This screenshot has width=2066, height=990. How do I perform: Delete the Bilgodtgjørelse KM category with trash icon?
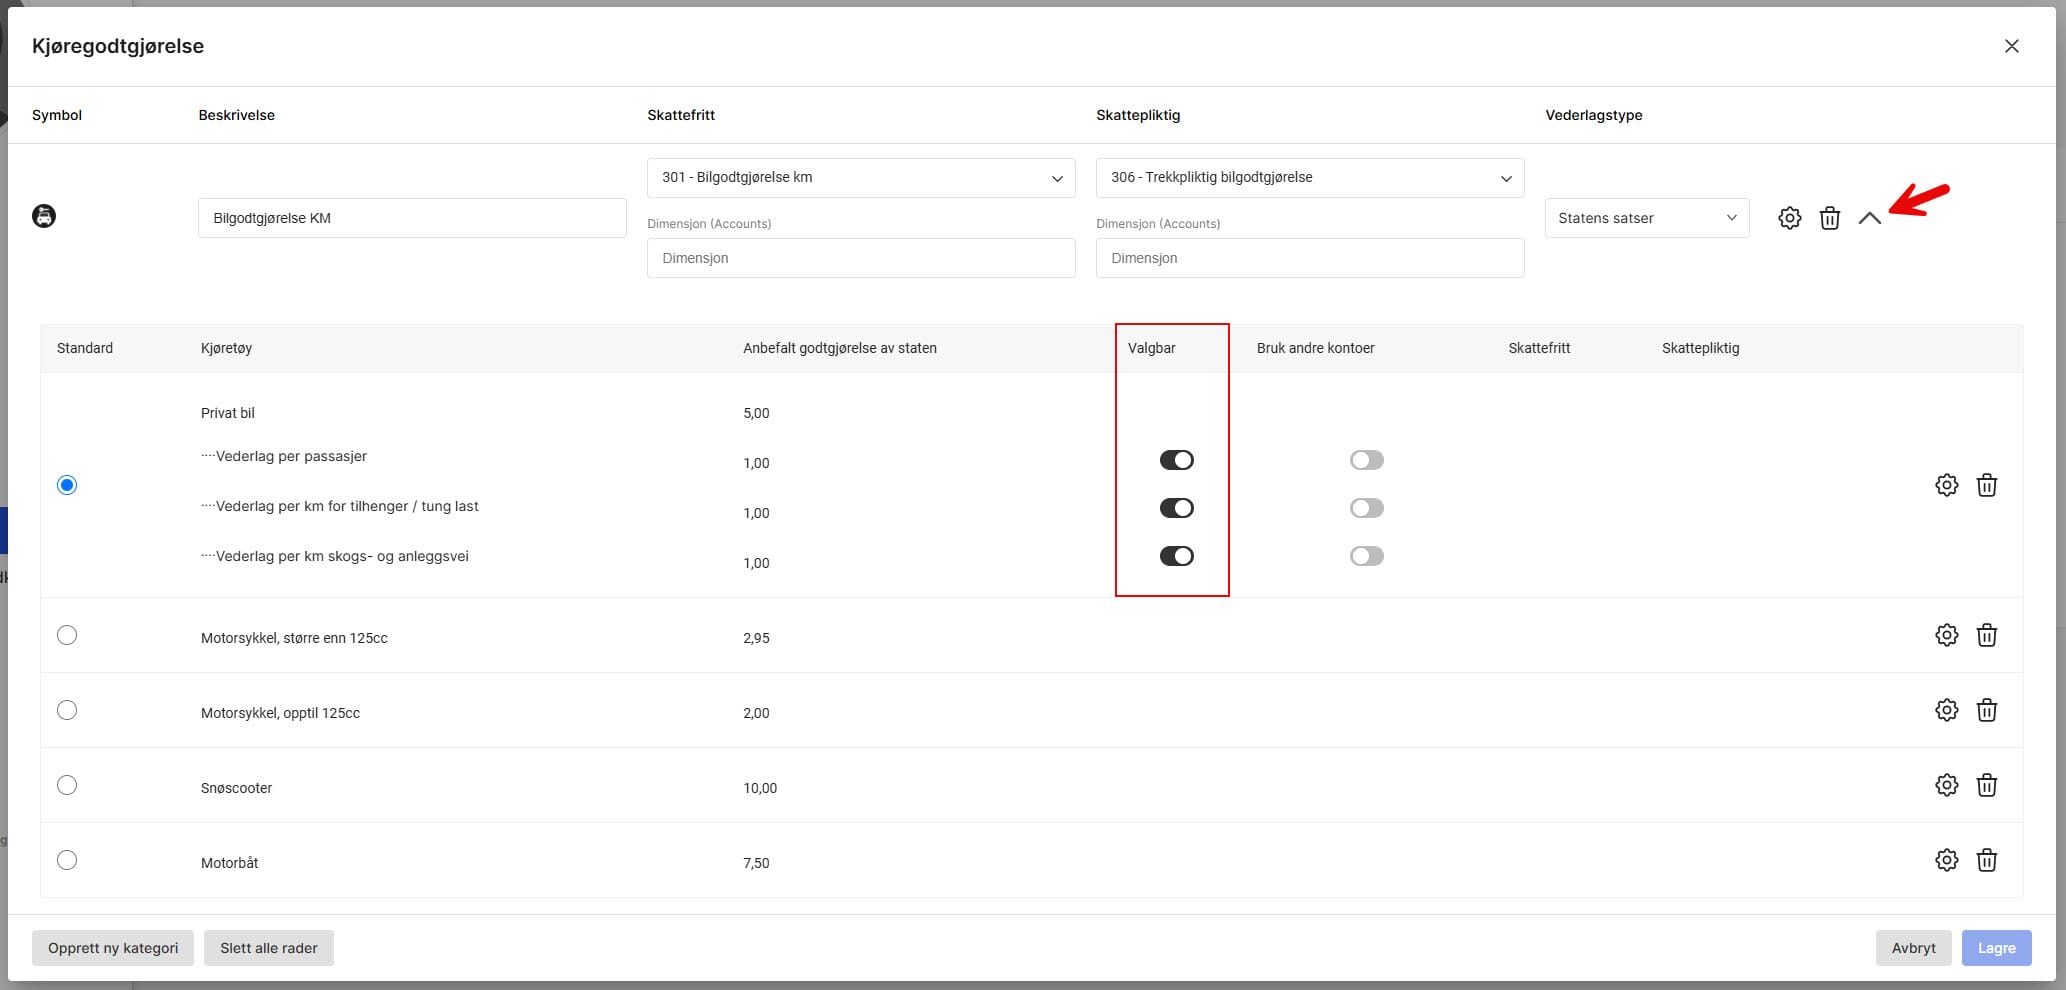point(1829,218)
